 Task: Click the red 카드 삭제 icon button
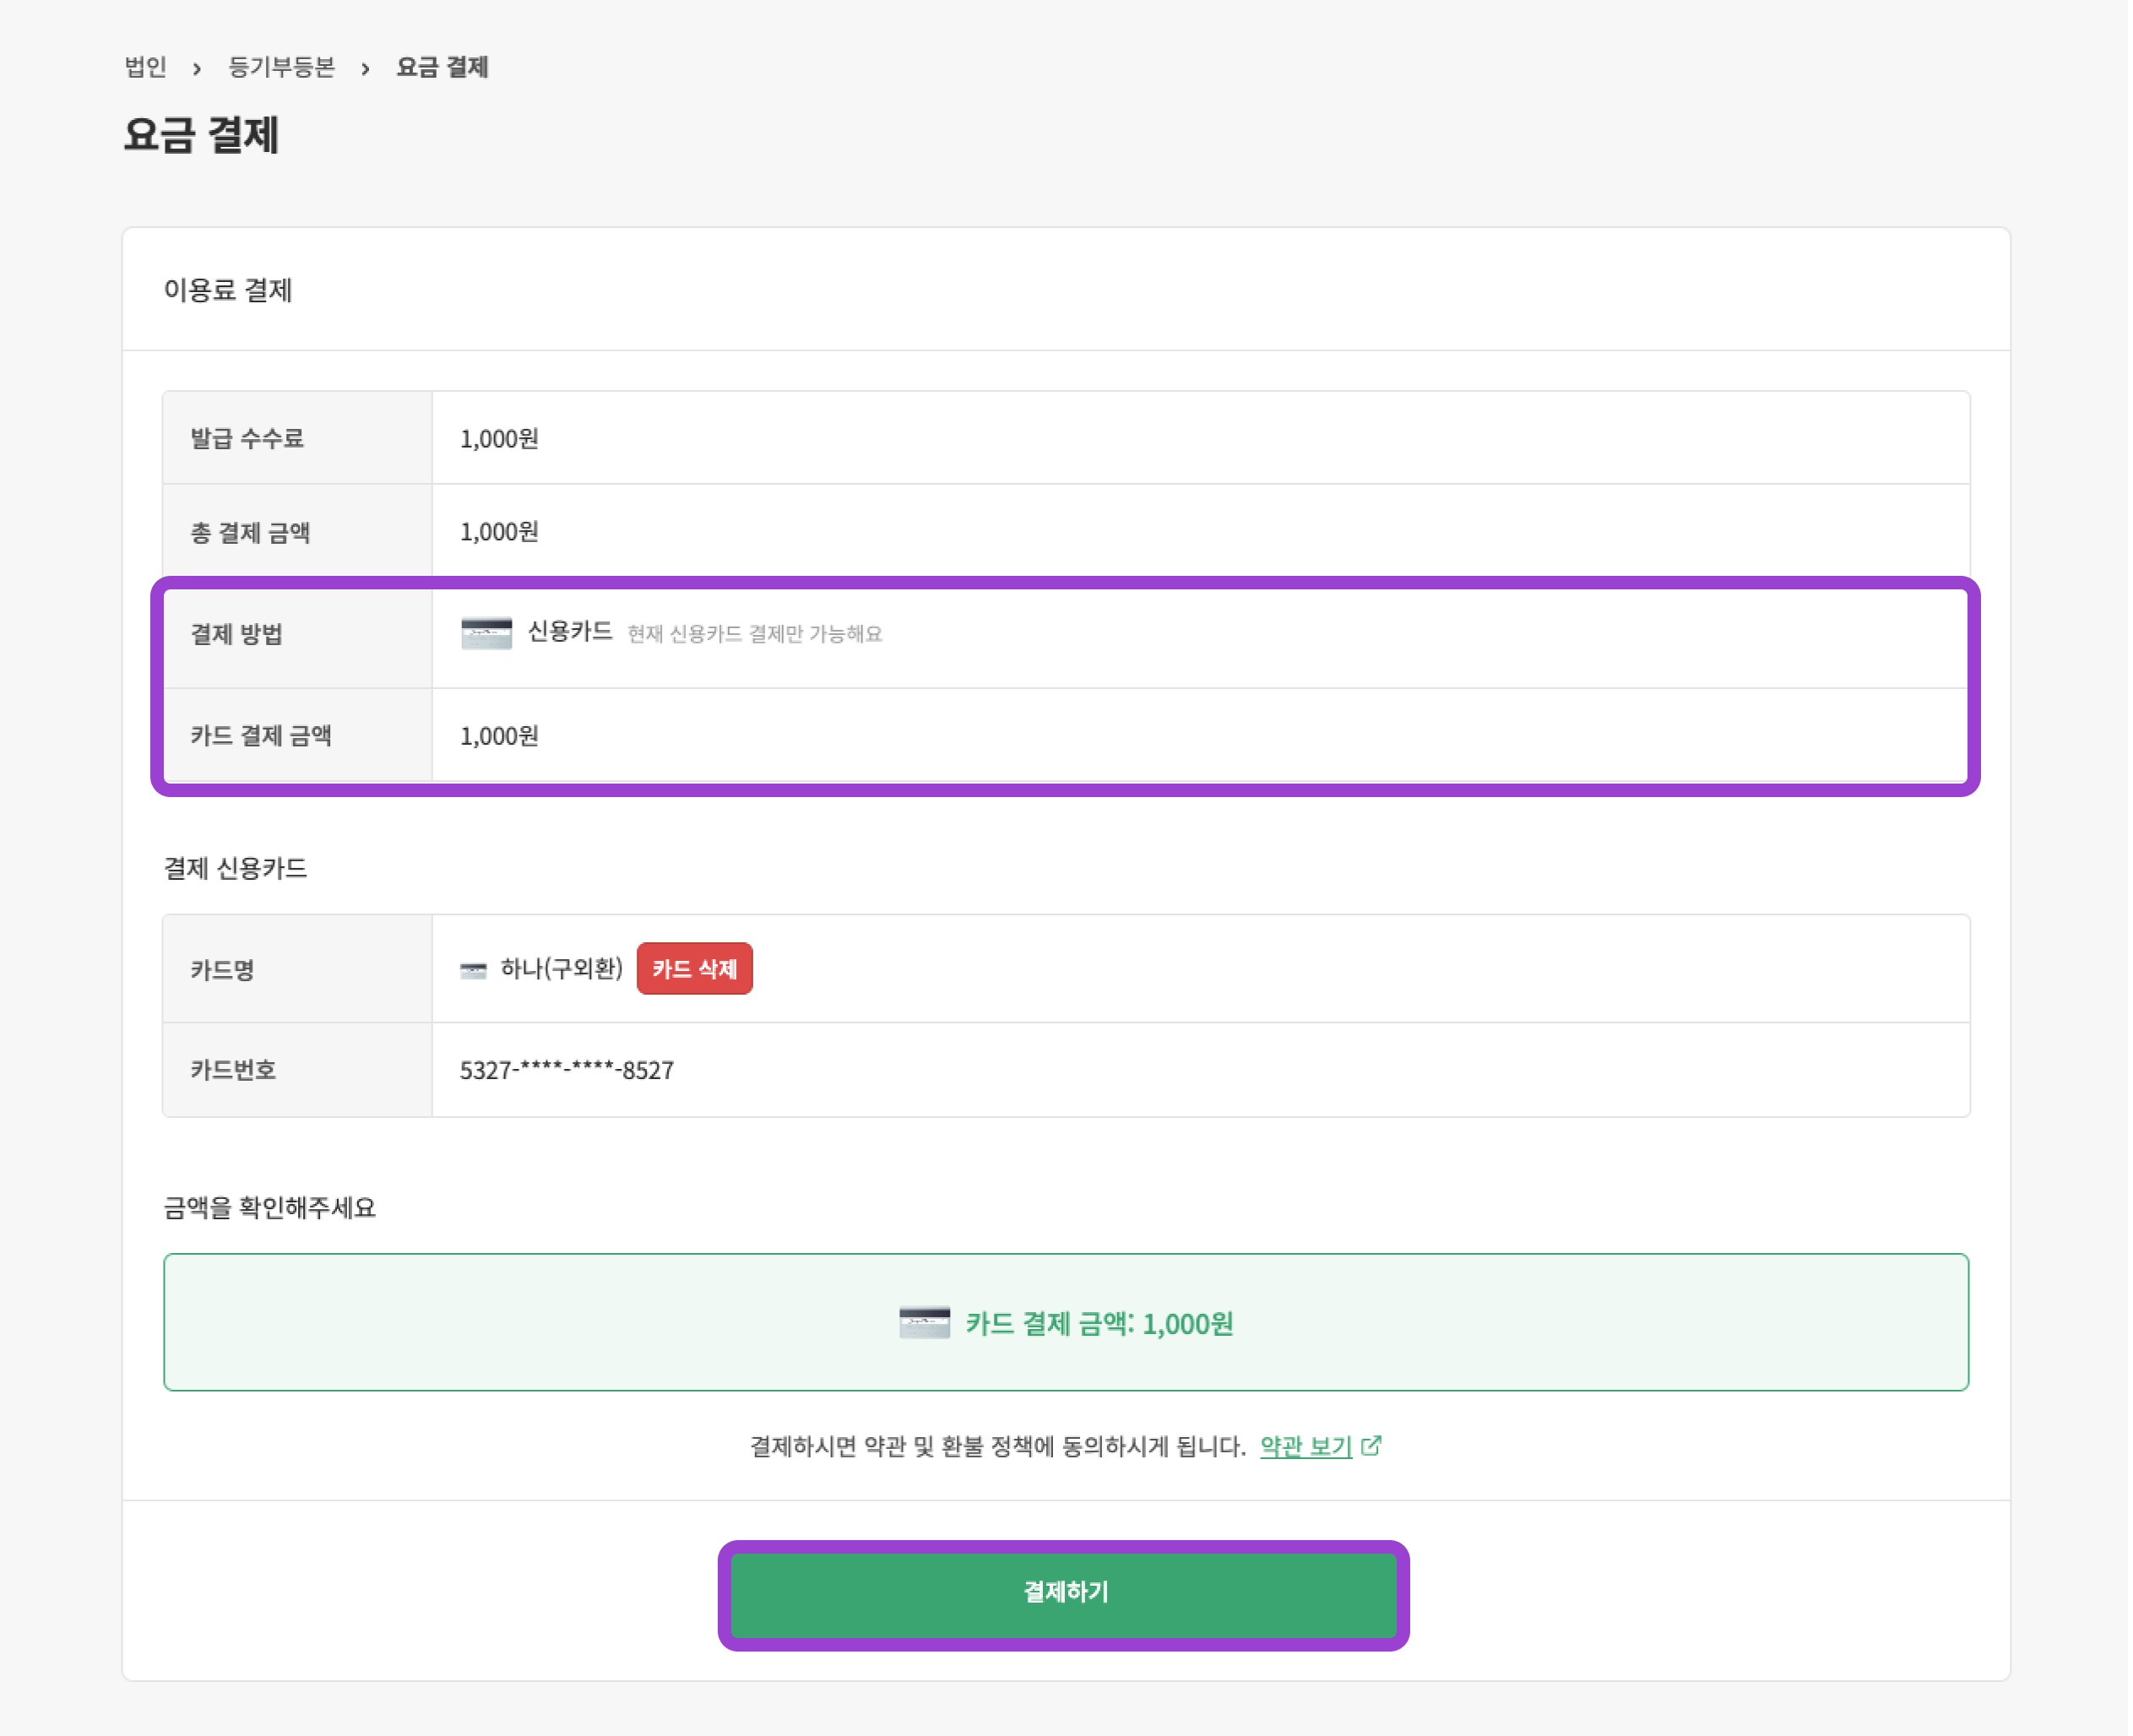click(x=694, y=968)
